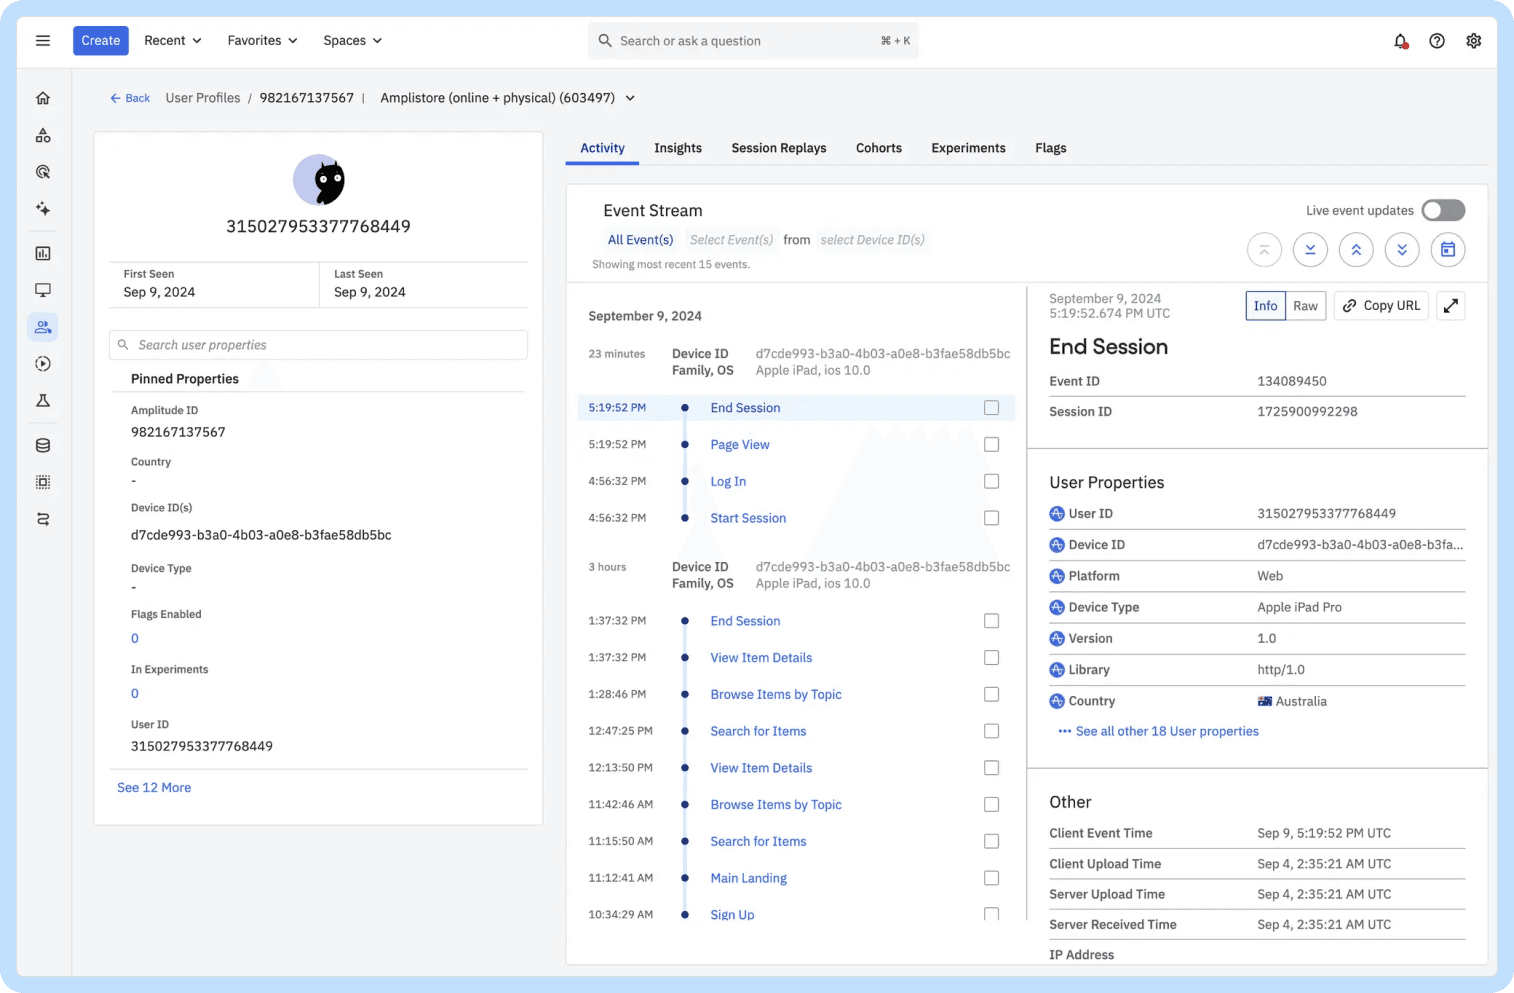Select the data tables database icon in sidebar
The height and width of the screenshot is (993, 1514).
[x=42, y=444]
